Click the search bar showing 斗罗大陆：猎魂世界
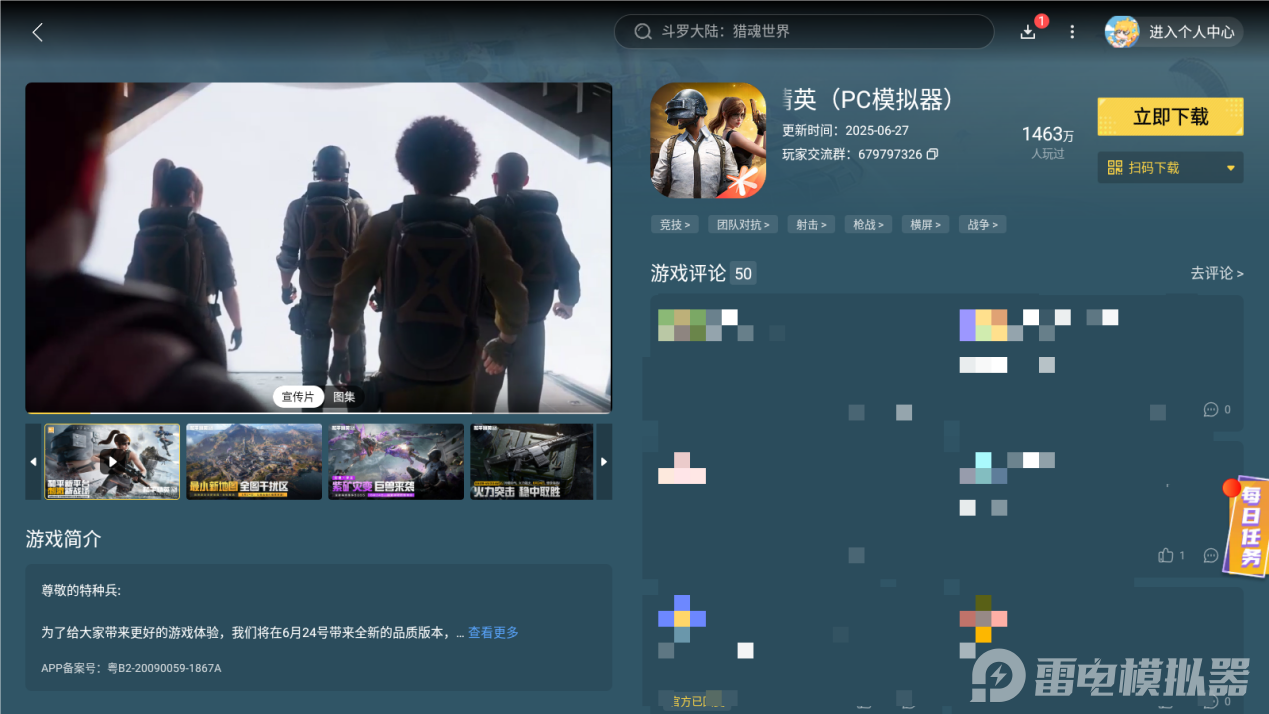The image size is (1269, 714). click(804, 31)
